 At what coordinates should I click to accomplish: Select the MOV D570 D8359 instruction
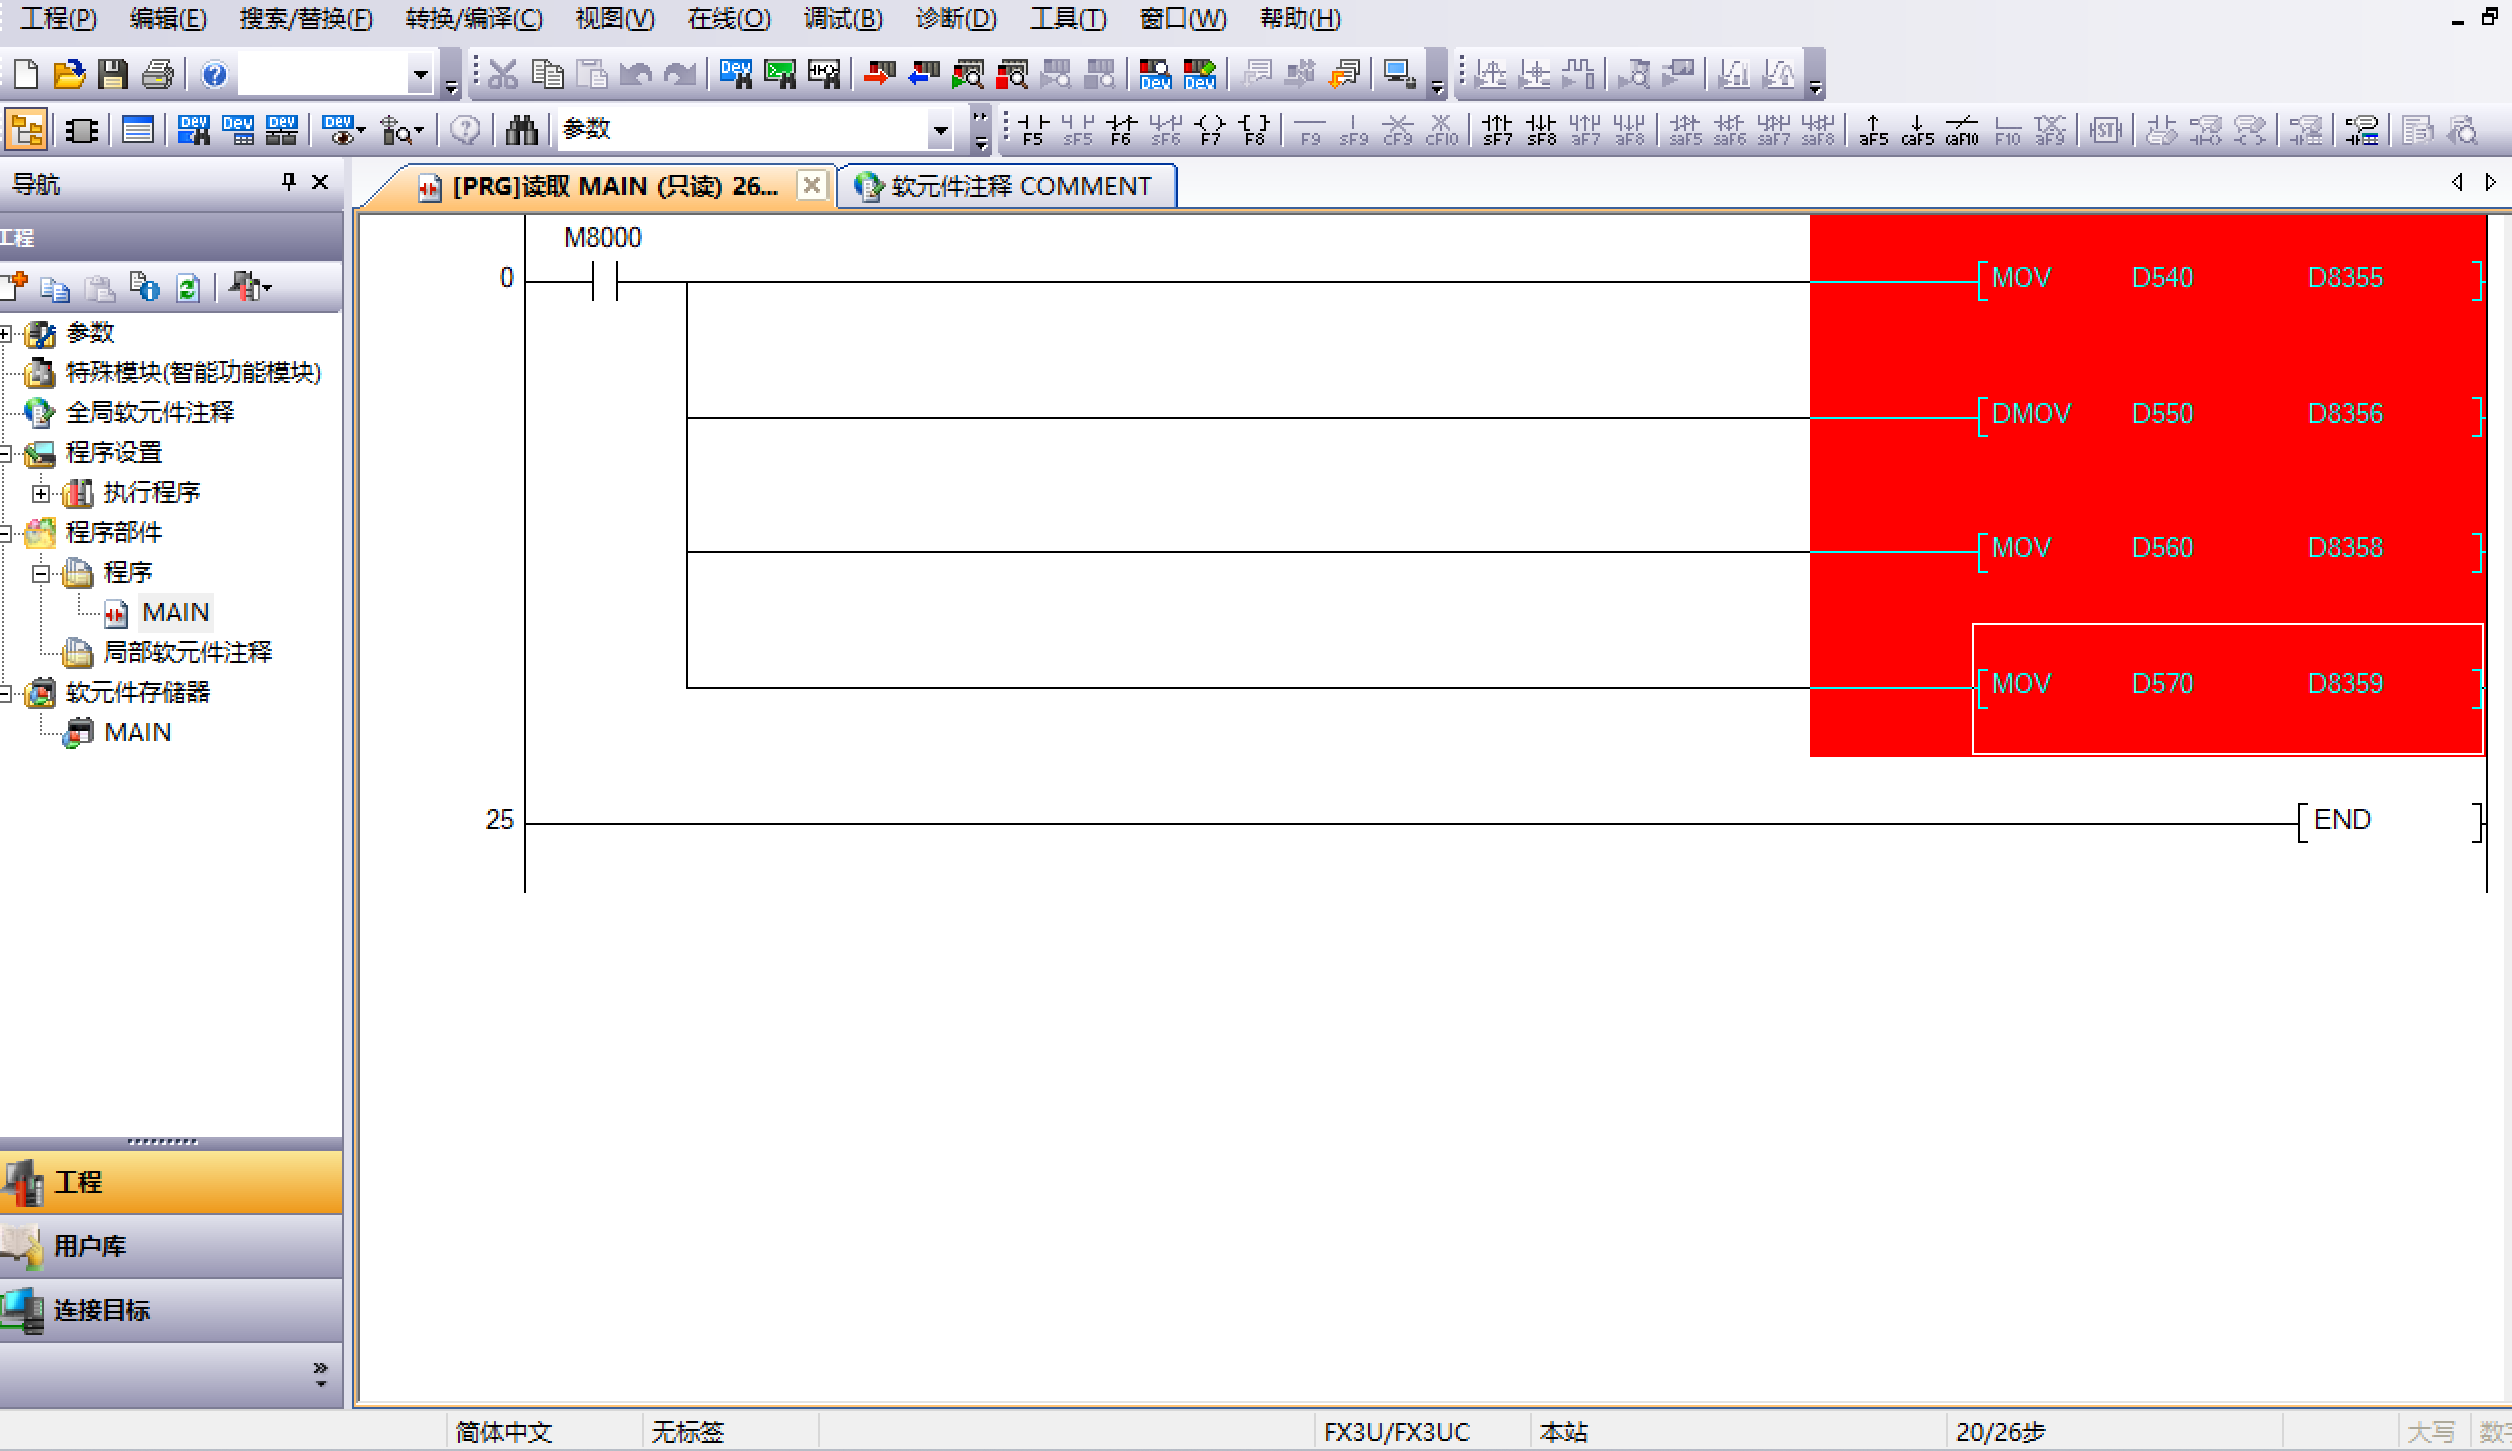point(2226,686)
